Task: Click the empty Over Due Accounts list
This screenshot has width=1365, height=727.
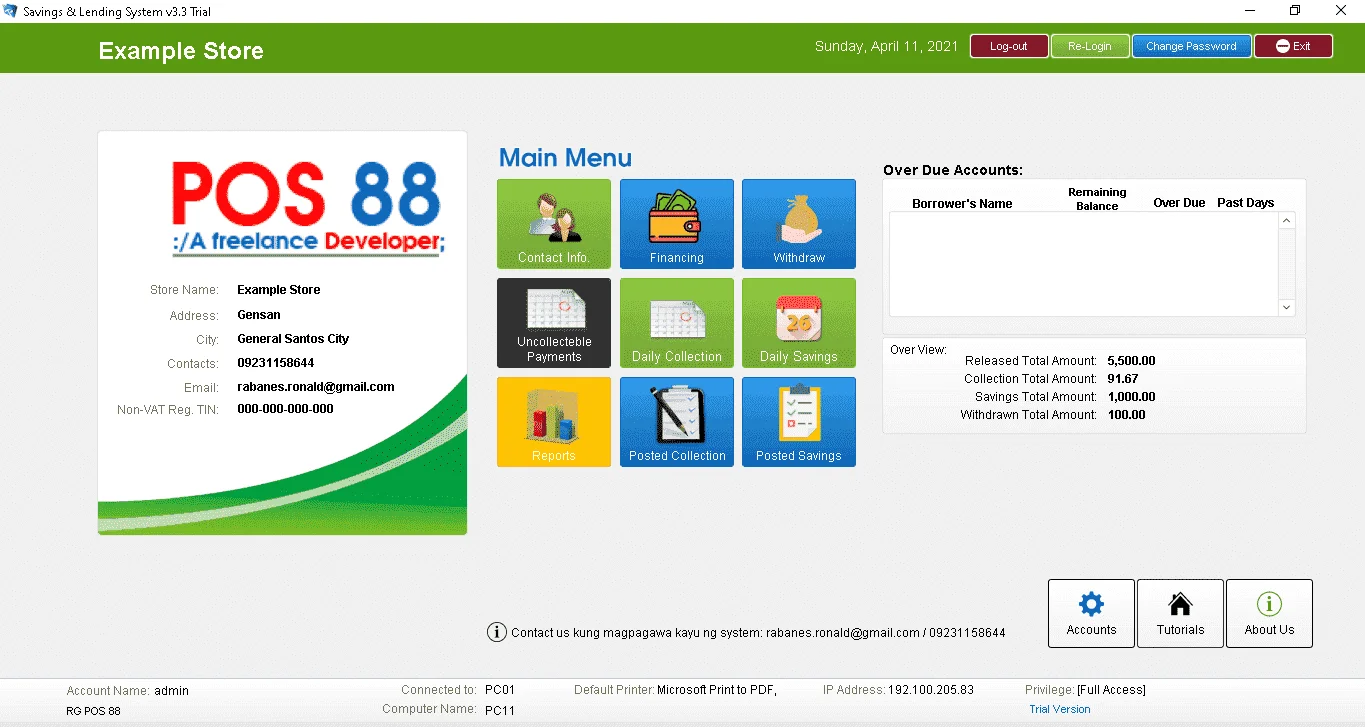Action: (1084, 264)
